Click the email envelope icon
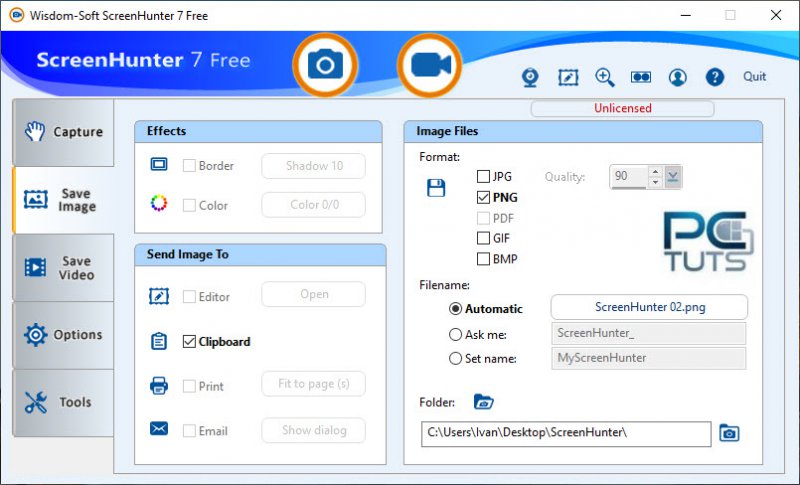 [159, 429]
